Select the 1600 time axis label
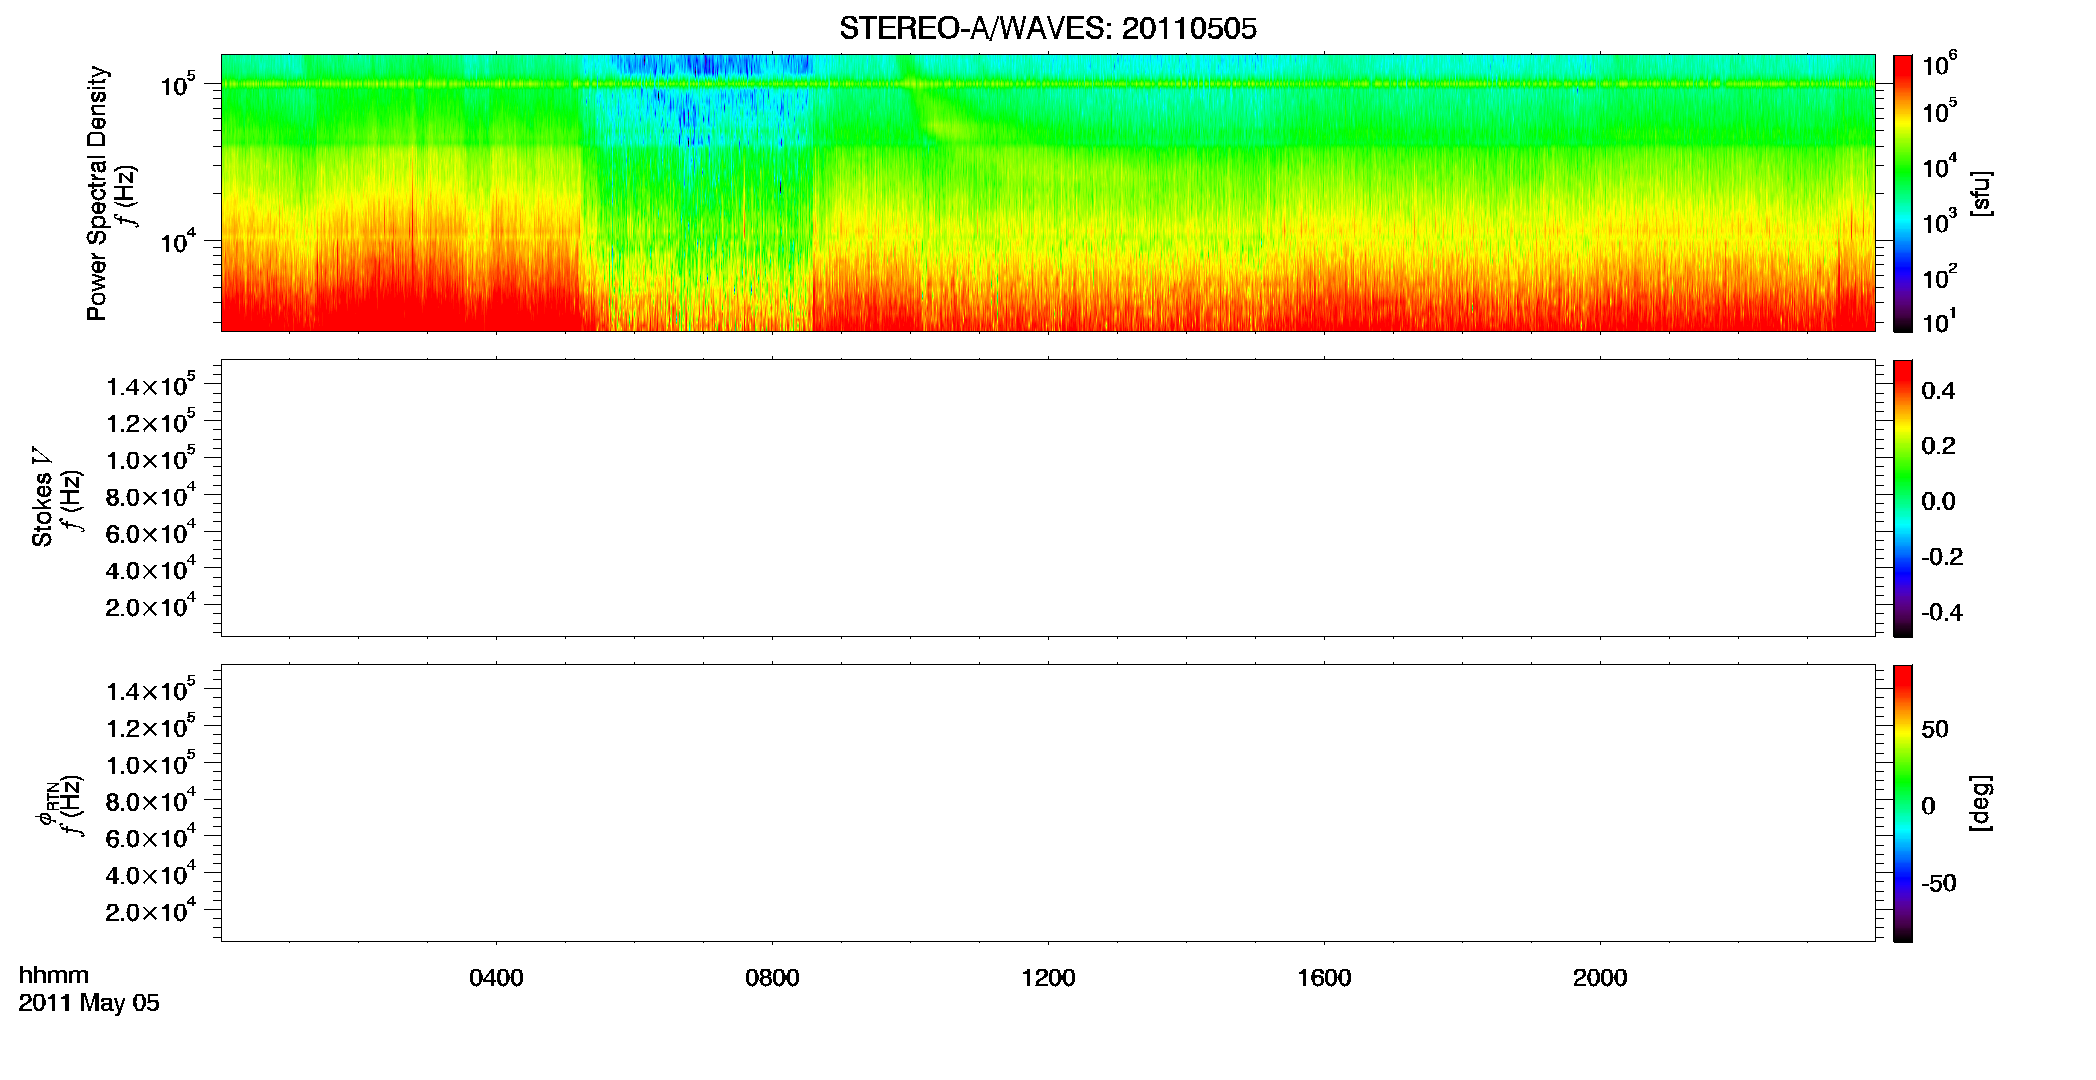Image resolution: width=2096 pixels, height=1080 pixels. pos(1324,978)
